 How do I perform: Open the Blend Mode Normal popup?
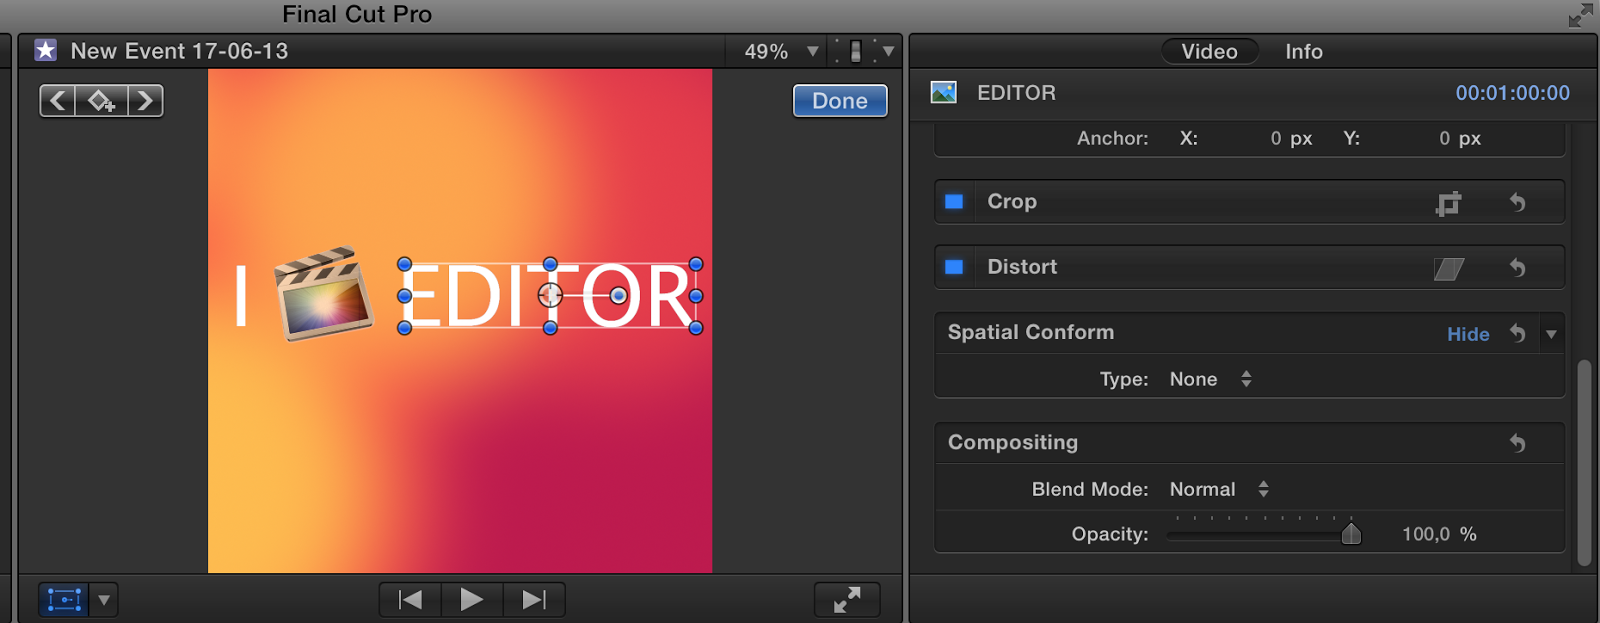click(x=1220, y=489)
